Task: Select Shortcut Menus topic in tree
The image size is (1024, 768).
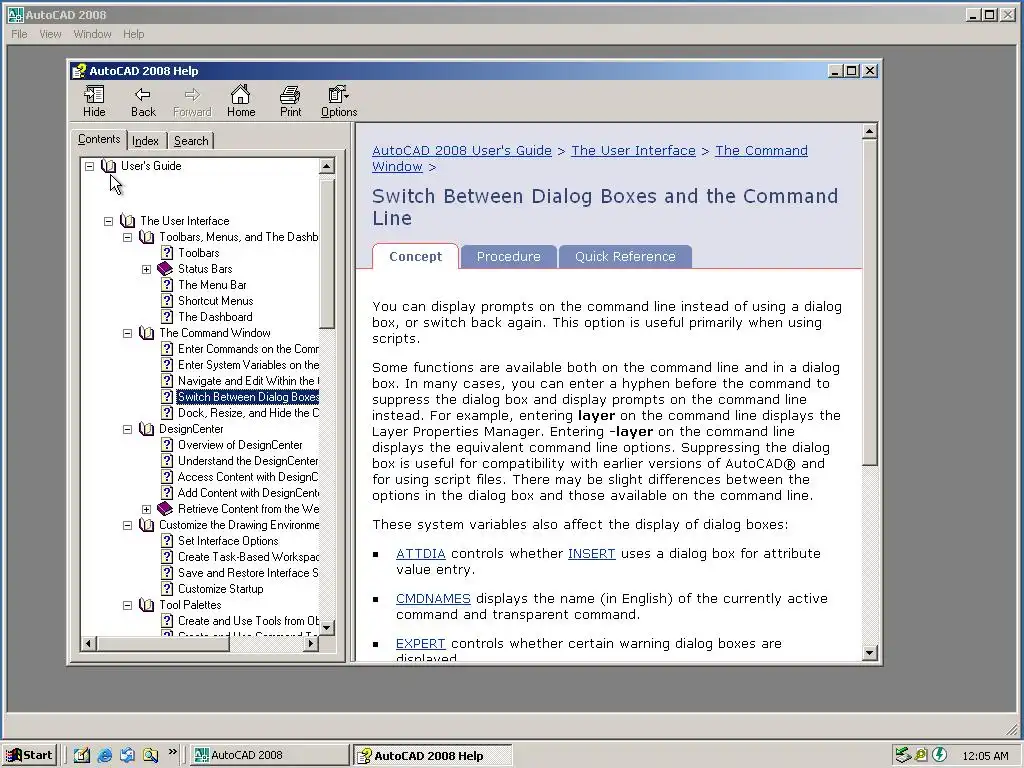Action: [216, 301]
